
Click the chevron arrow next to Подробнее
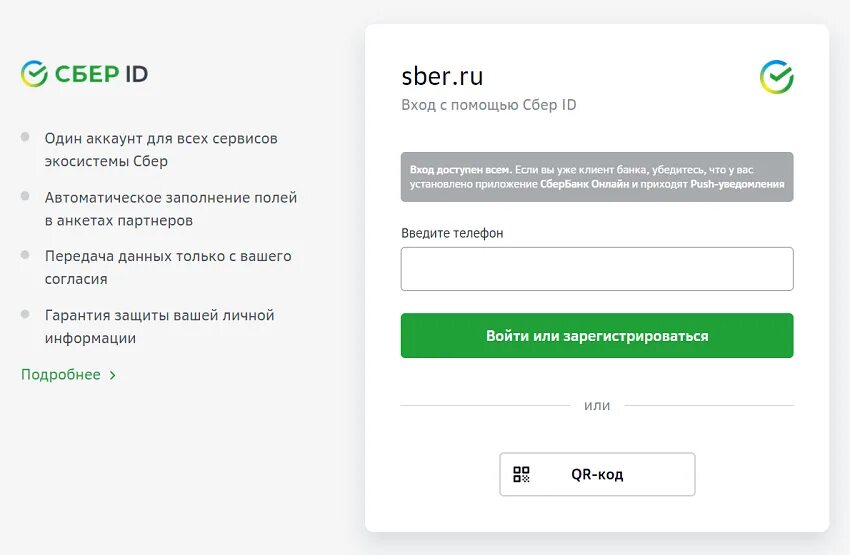(x=112, y=375)
